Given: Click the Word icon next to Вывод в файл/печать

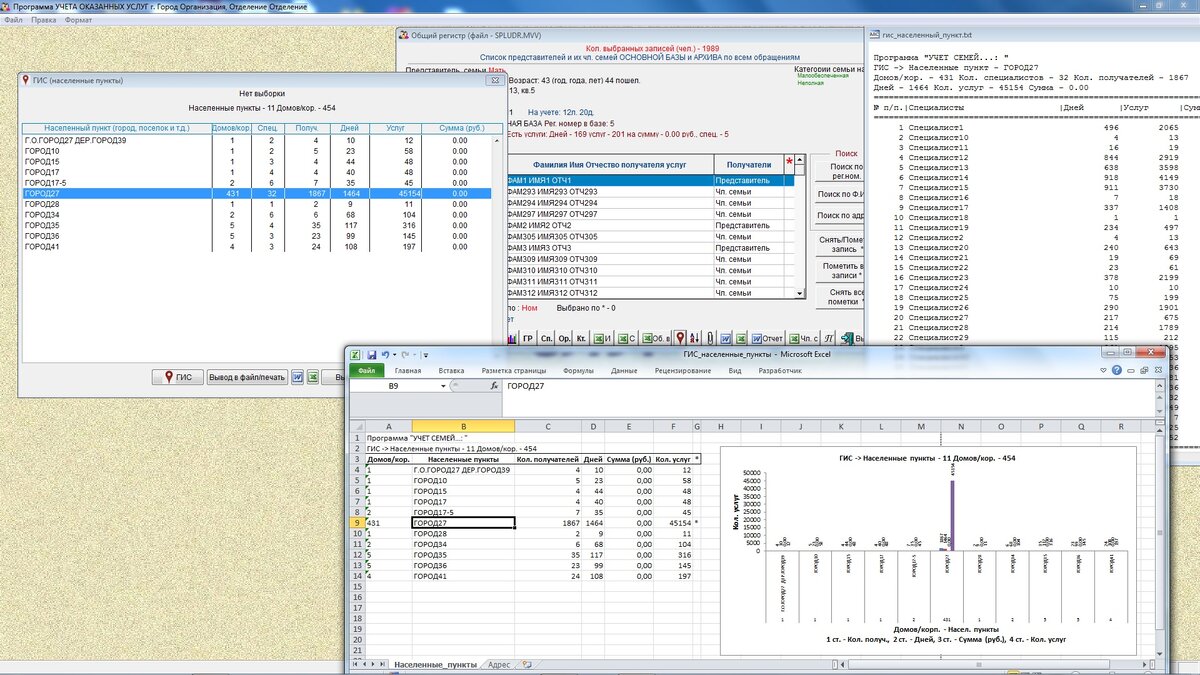Looking at the screenshot, I should (x=298, y=377).
